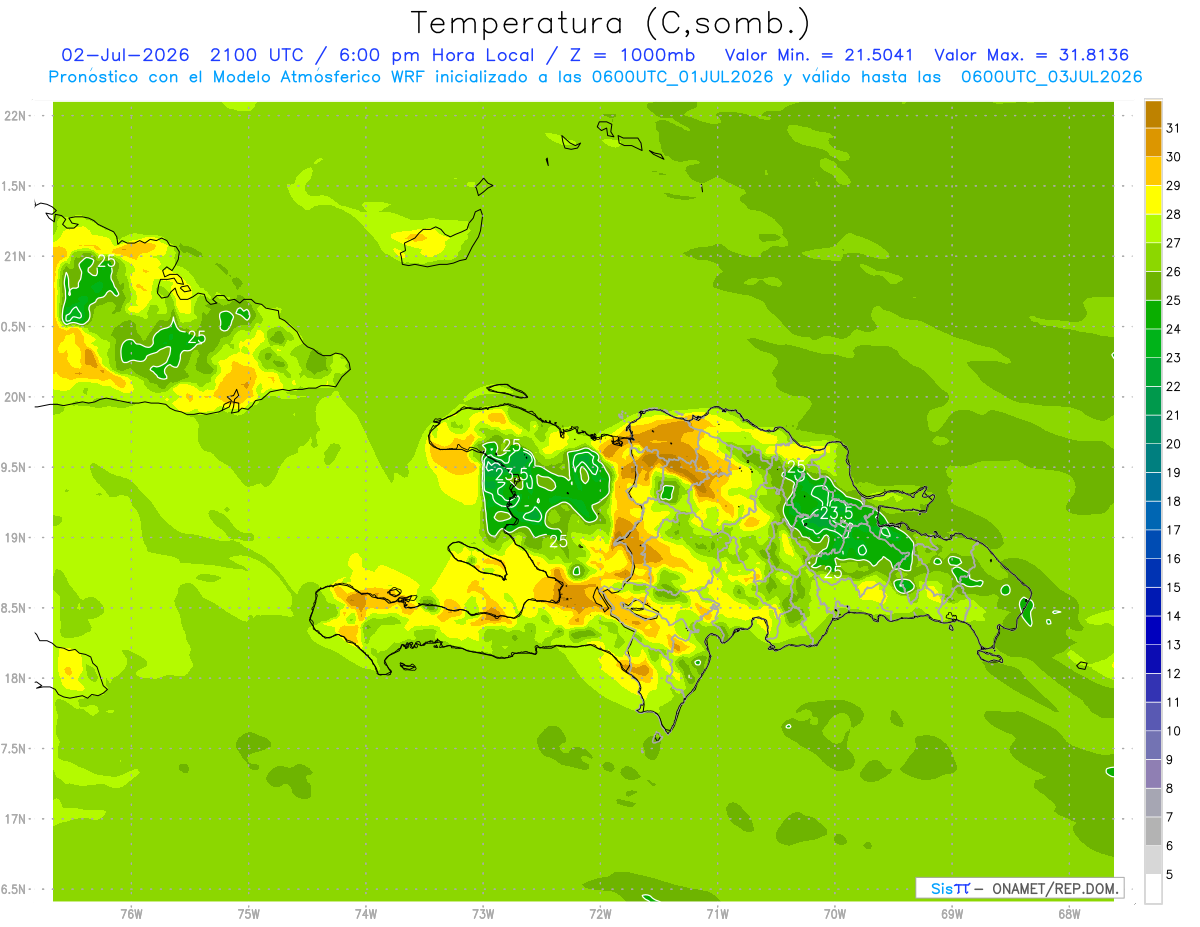Click the "18N" latitude axis label

coord(16,678)
